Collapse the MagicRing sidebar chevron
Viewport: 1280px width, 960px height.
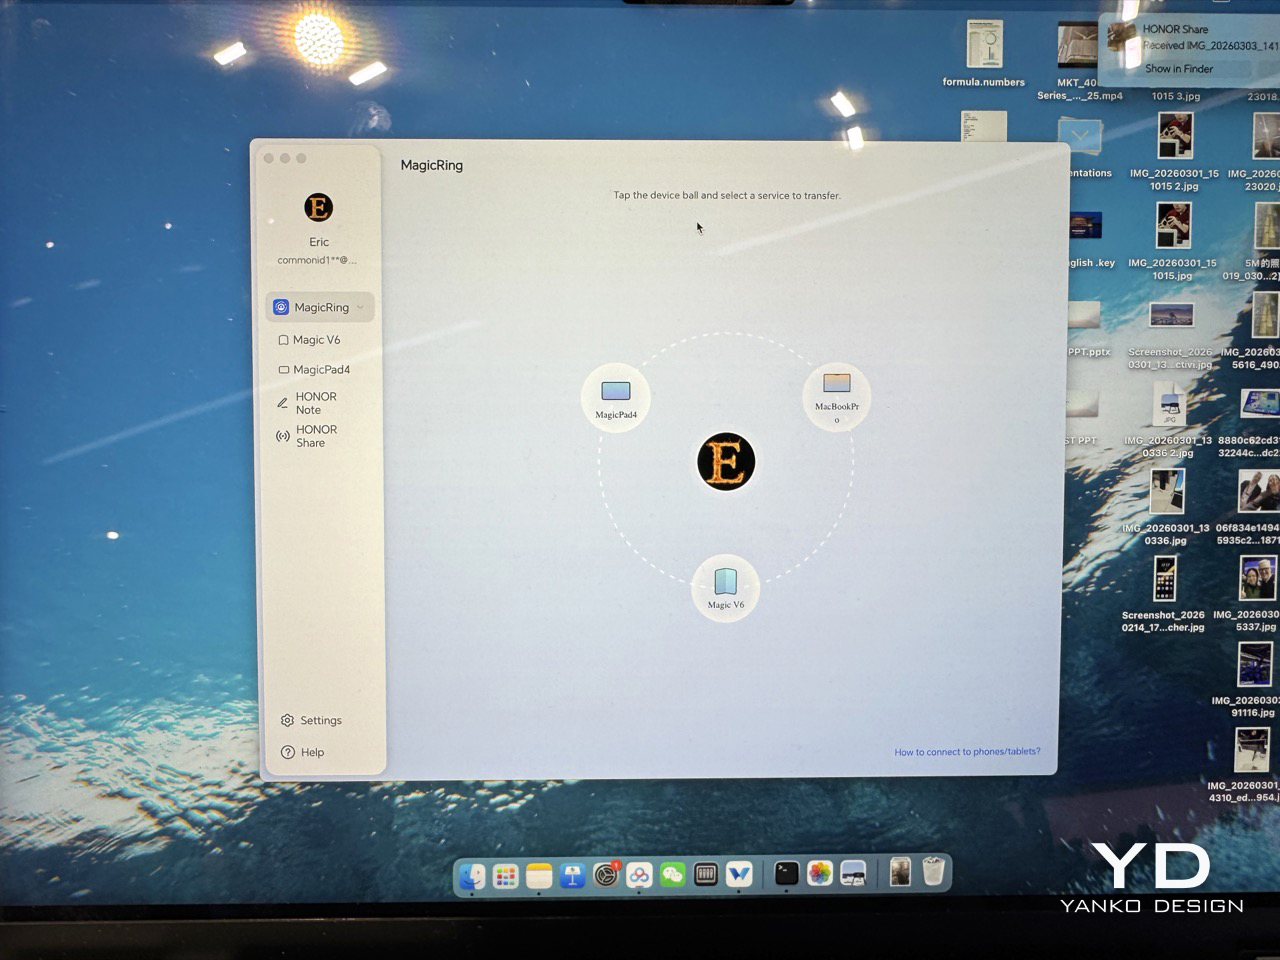[x=360, y=307]
